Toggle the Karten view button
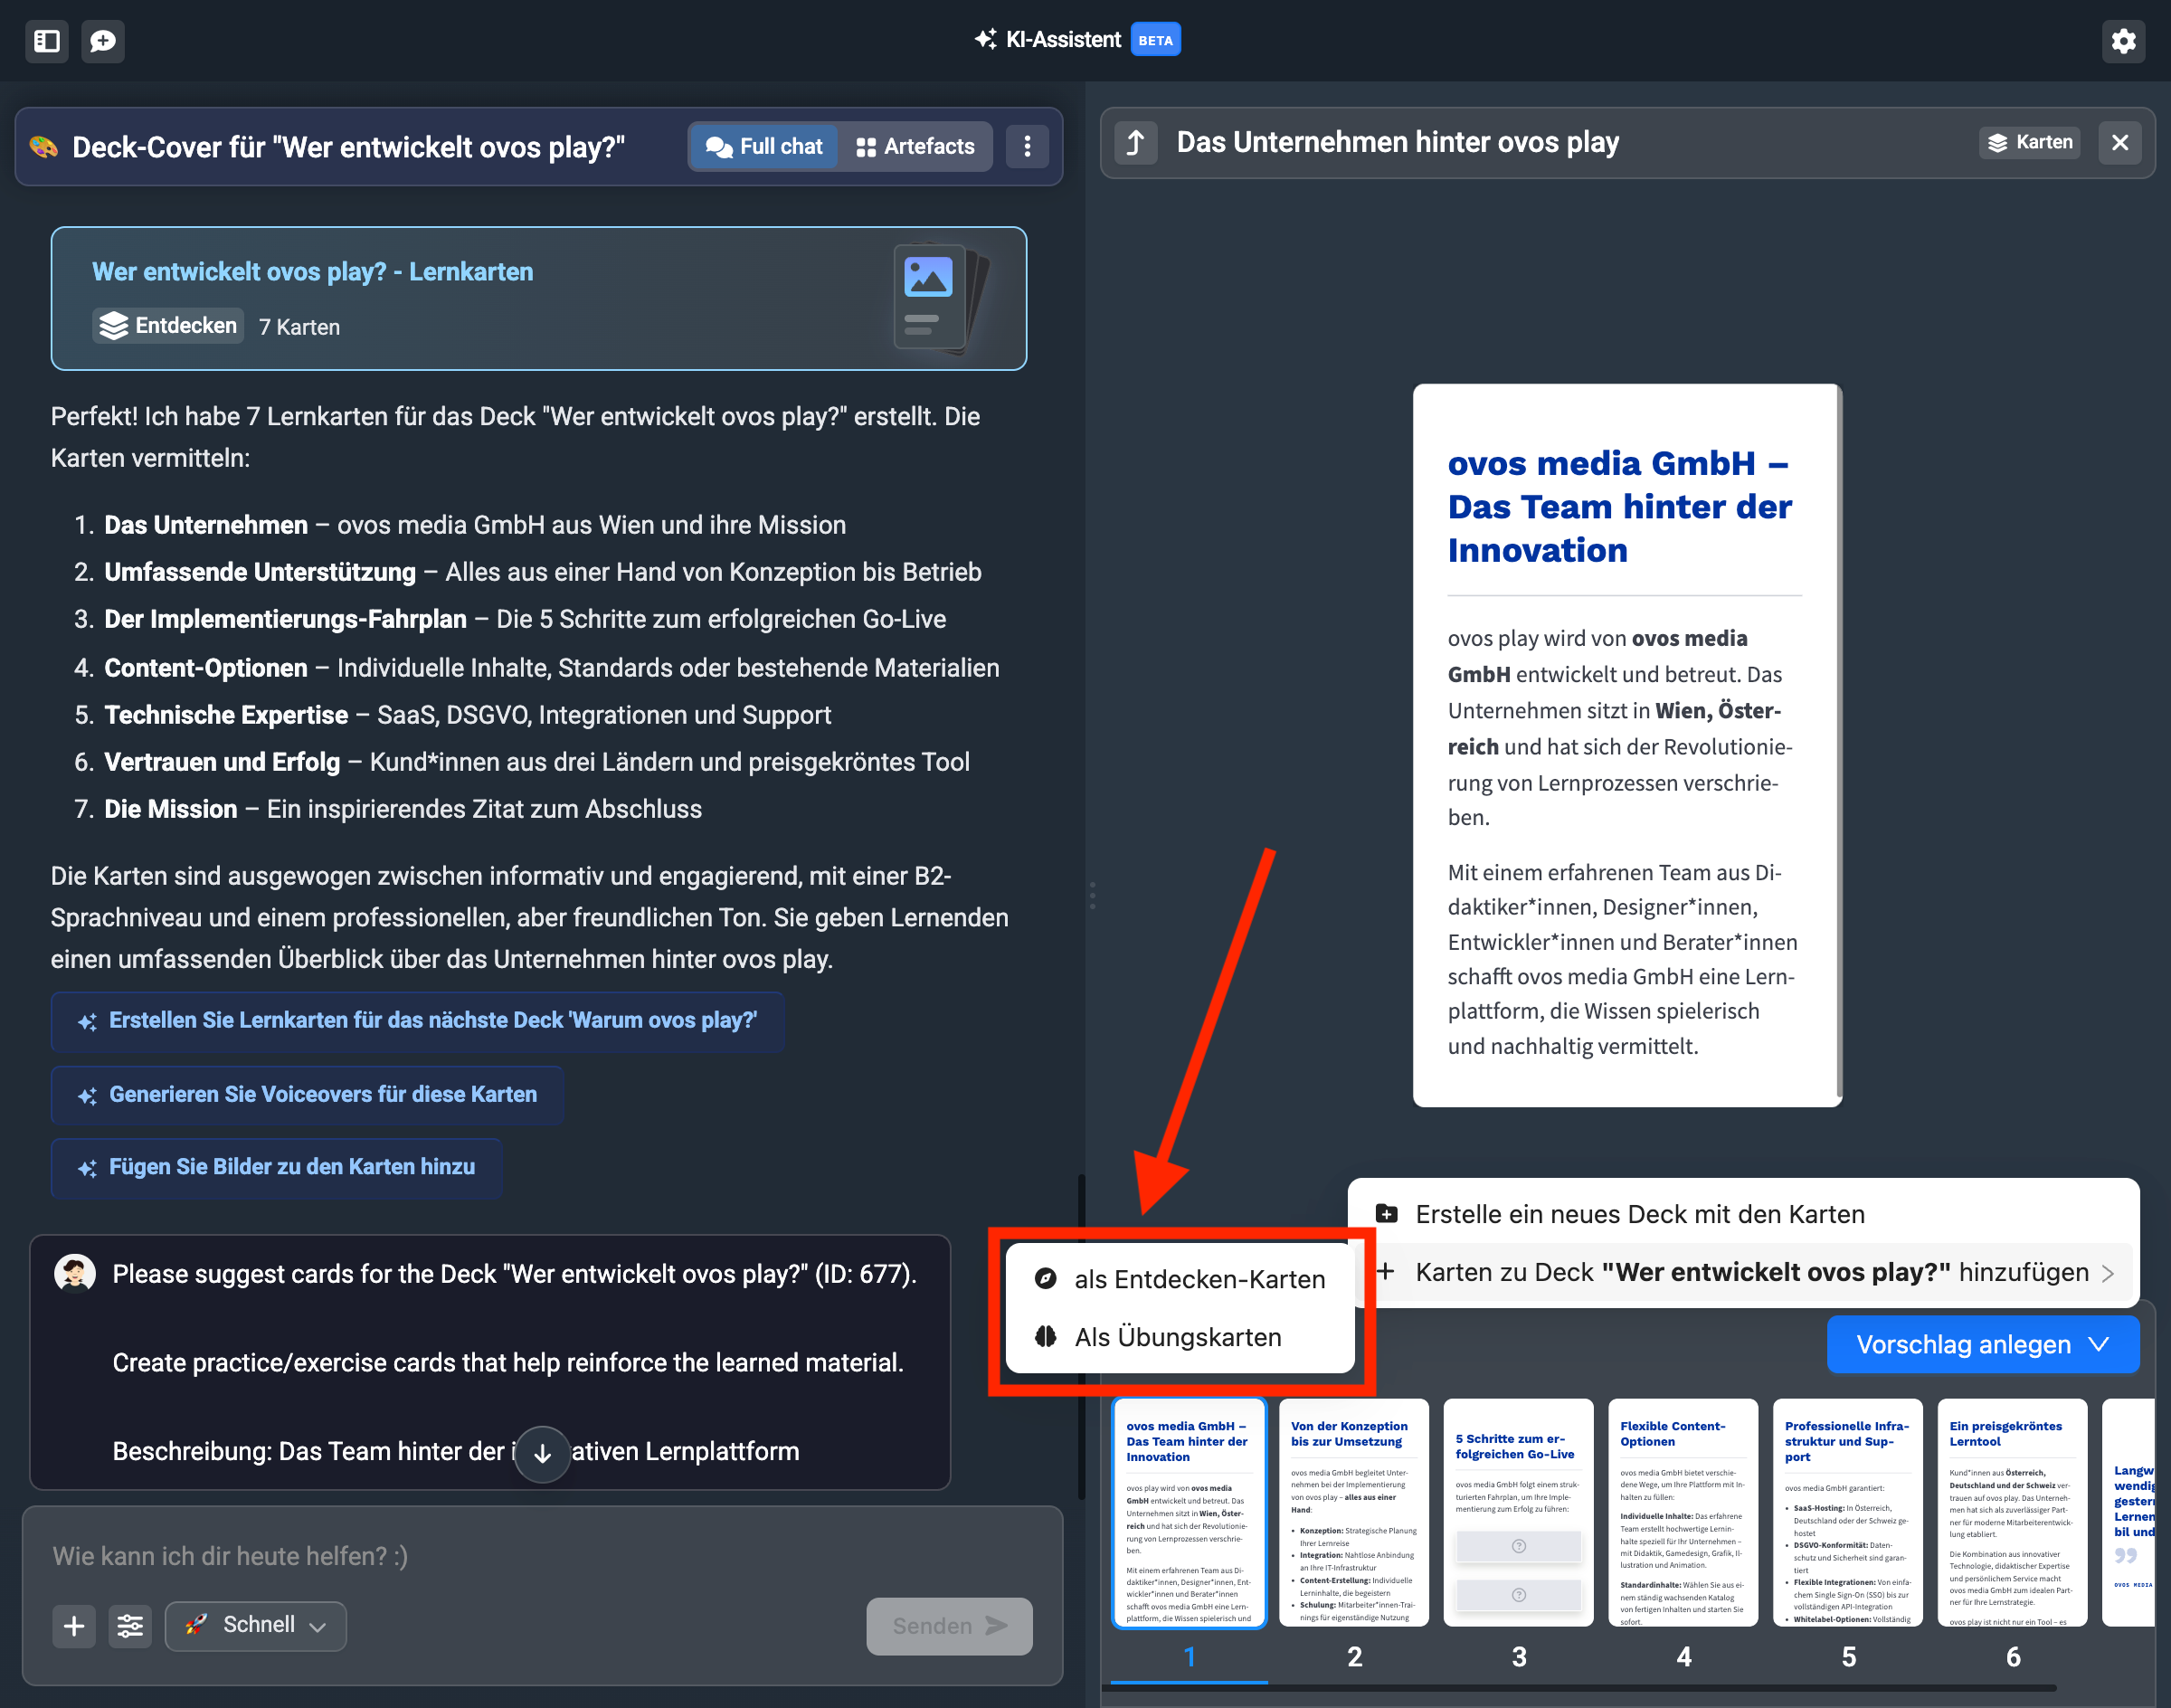2171x1708 pixels. point(2029,143)
